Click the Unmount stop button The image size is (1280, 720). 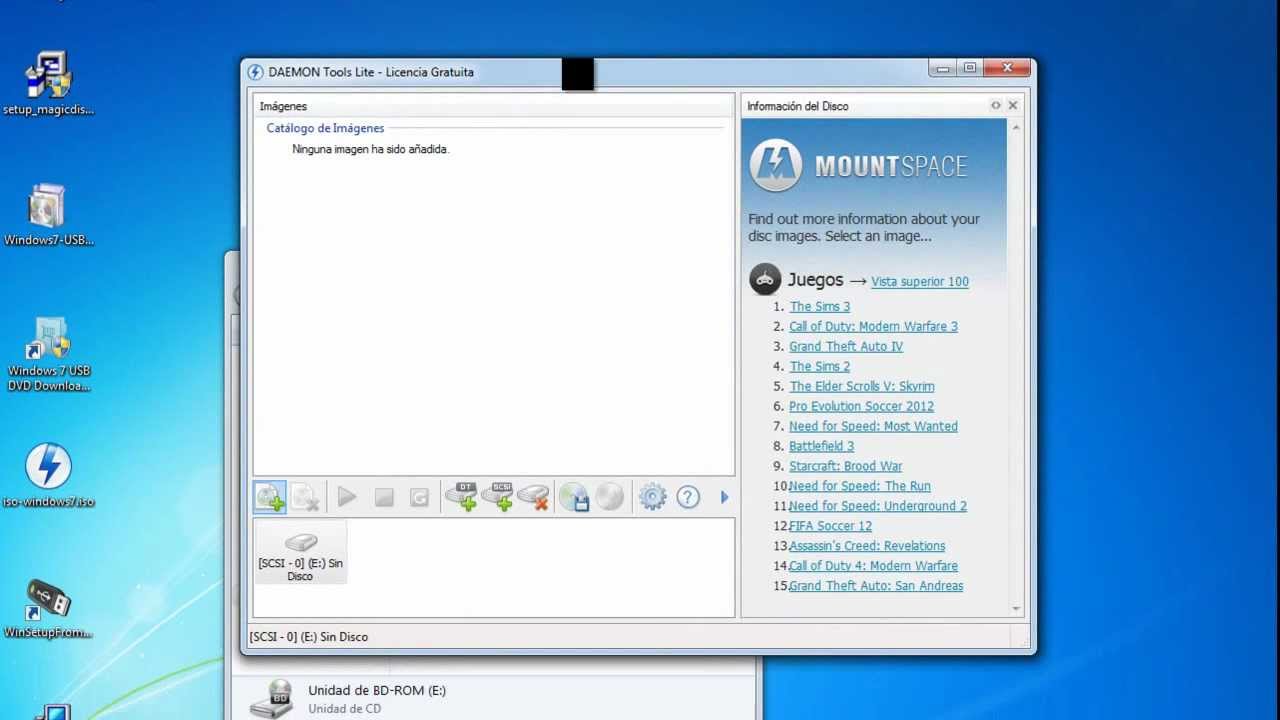[x=384, y=497]
